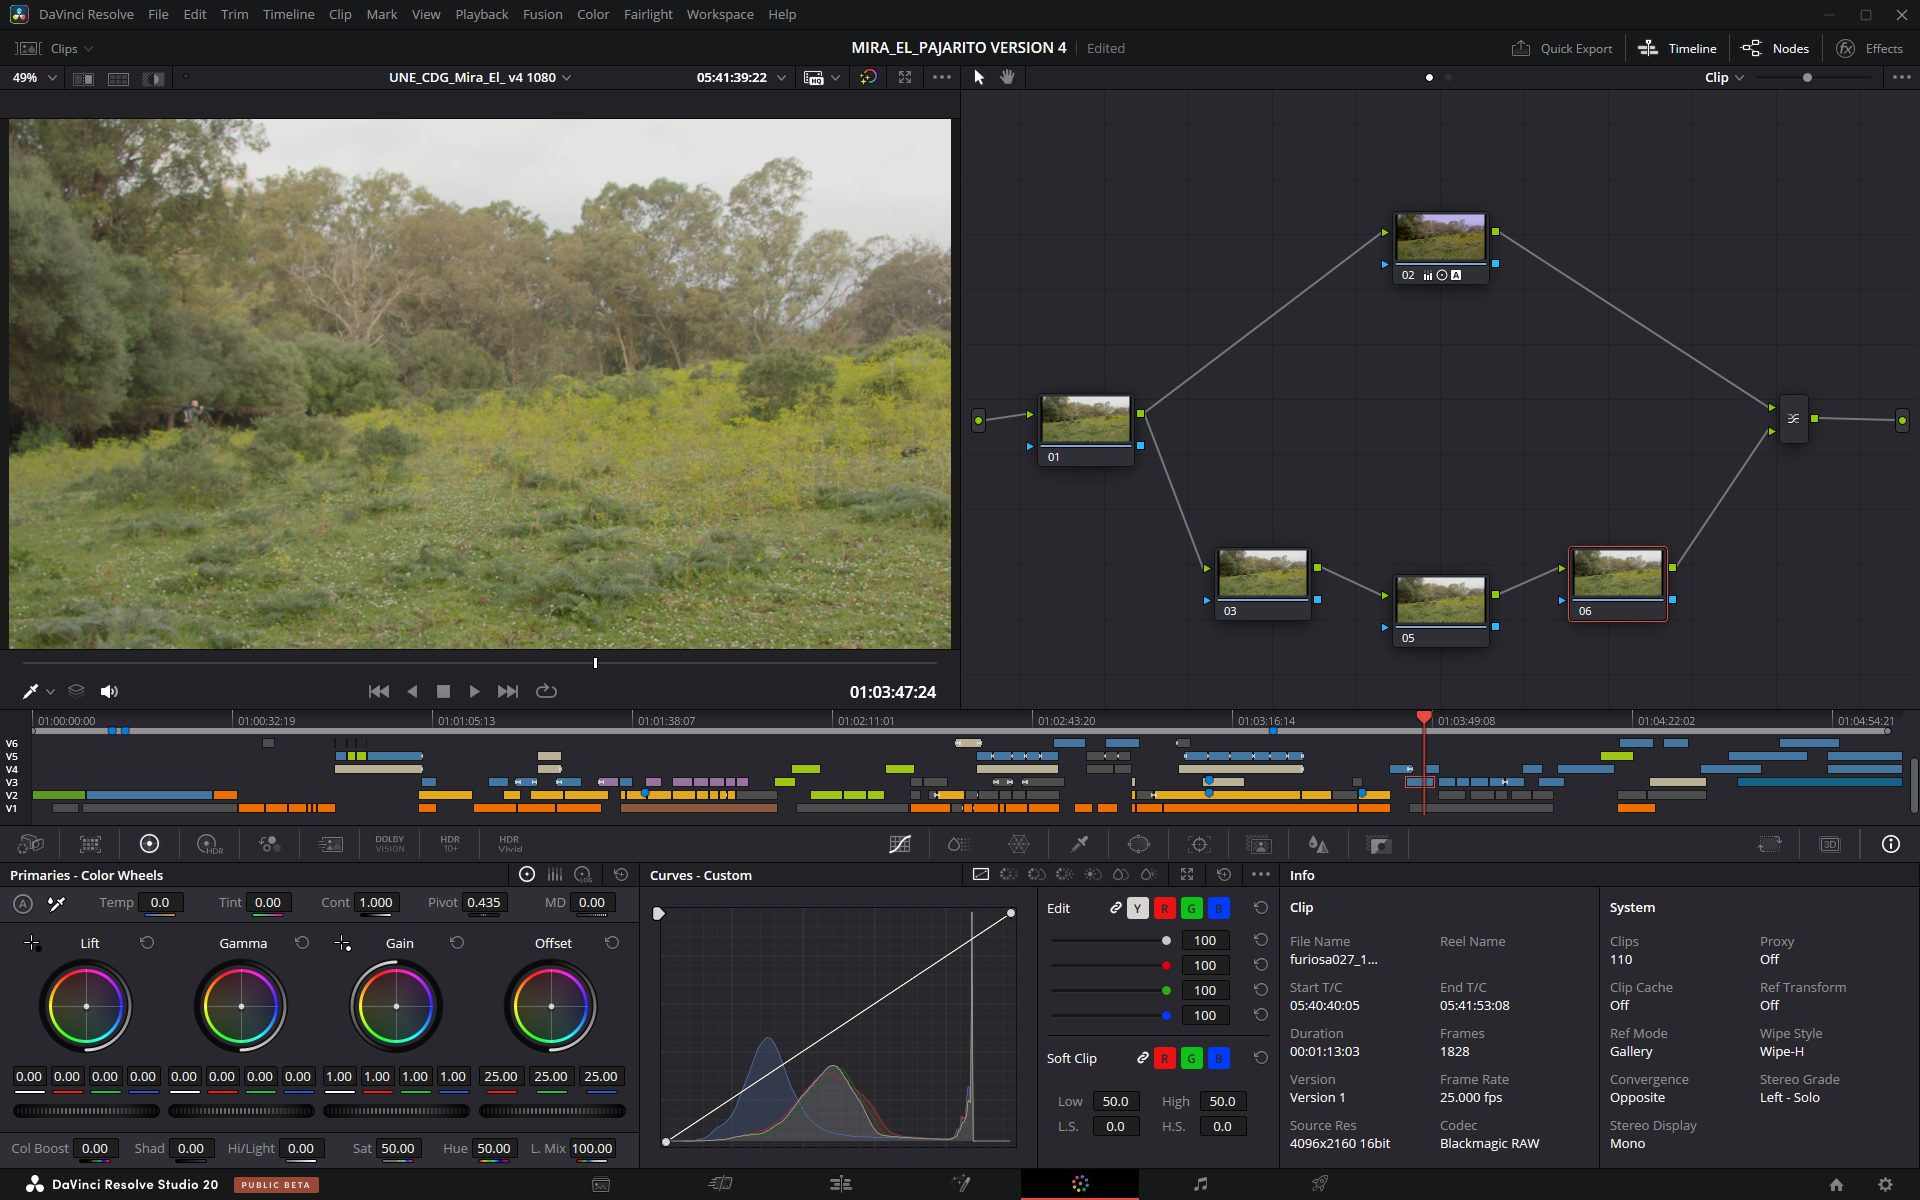
Task: Open the RGB Mixer palette
Action: click(269, 844)
